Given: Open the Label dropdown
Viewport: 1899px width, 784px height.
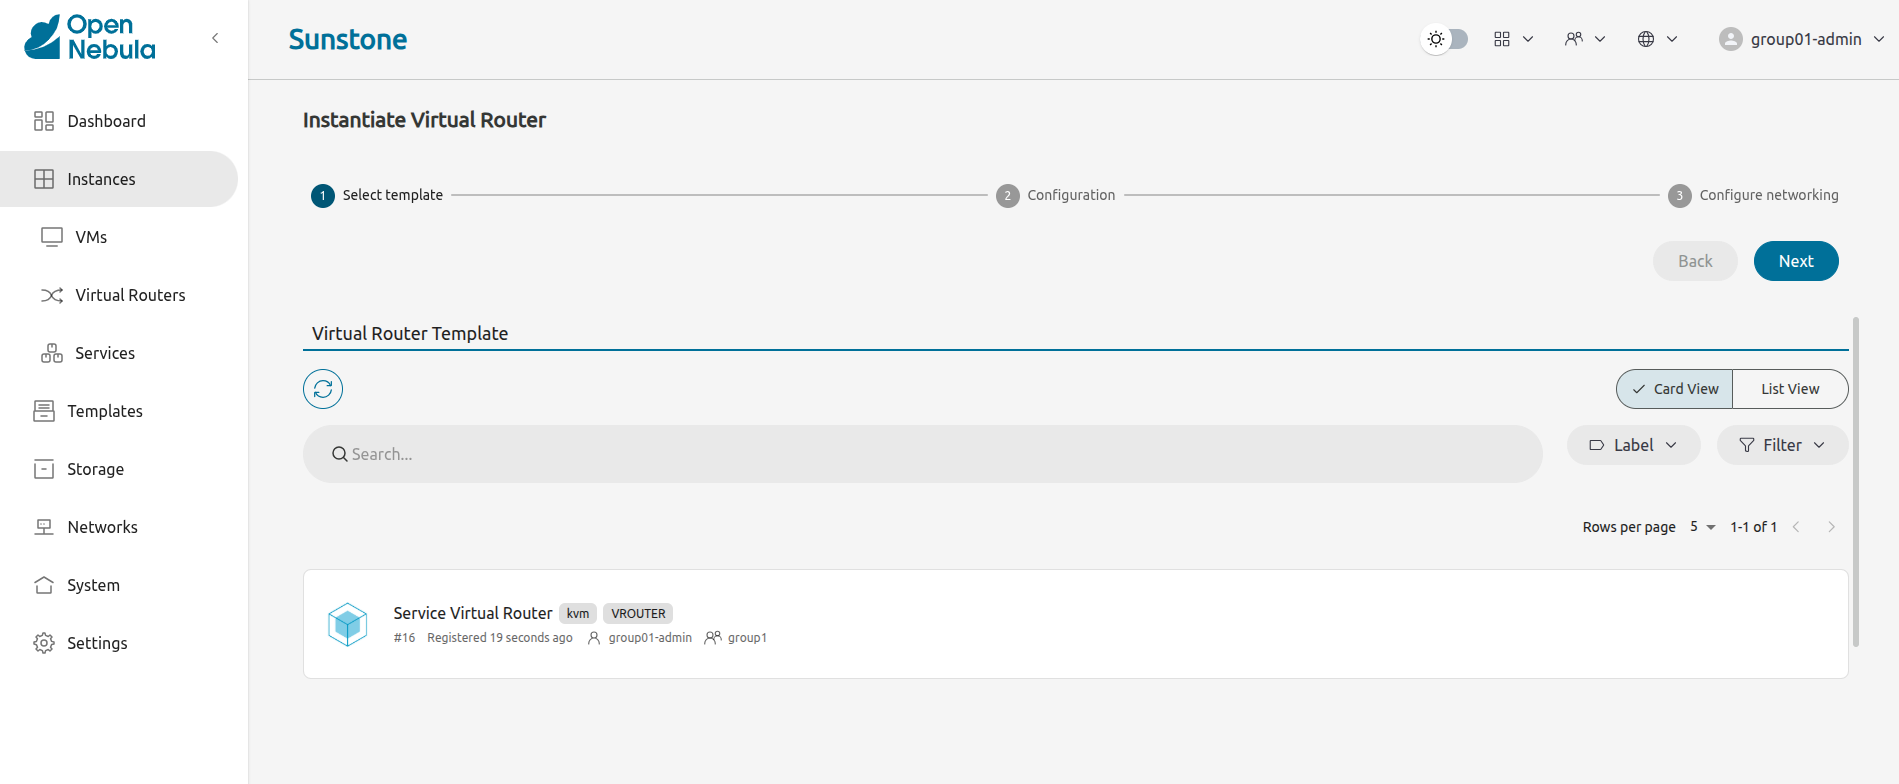Looking at the screenshot, I should pyautogui.click(x=1632, y=444).
